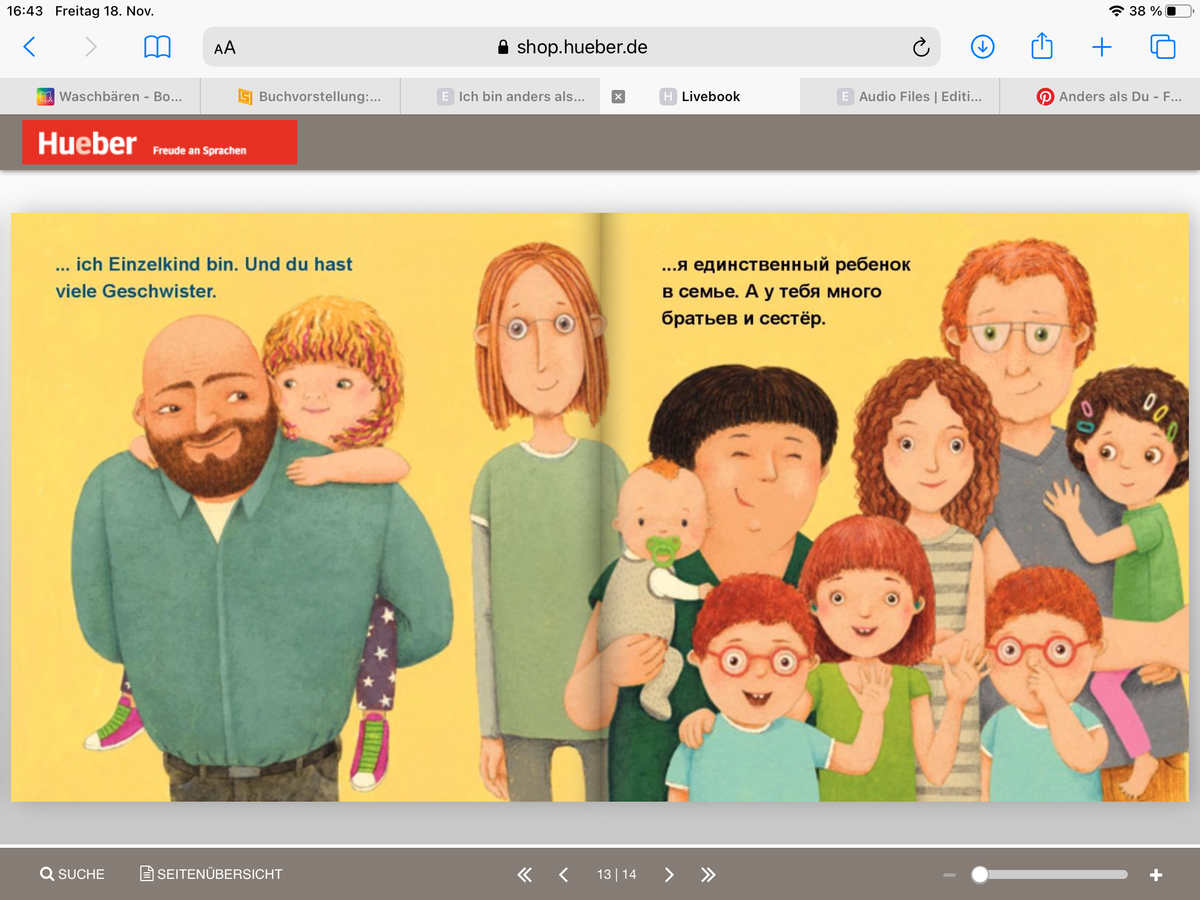Click the shop.hueber.de address field
Viewport: 1200px width, 900px height.
(x=571, y=47)
